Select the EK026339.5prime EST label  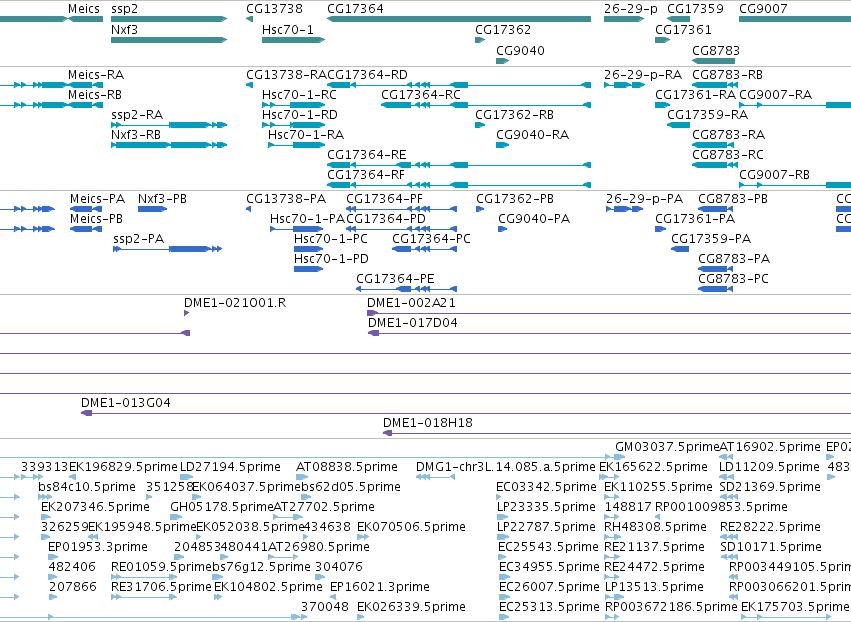(411, 607)
